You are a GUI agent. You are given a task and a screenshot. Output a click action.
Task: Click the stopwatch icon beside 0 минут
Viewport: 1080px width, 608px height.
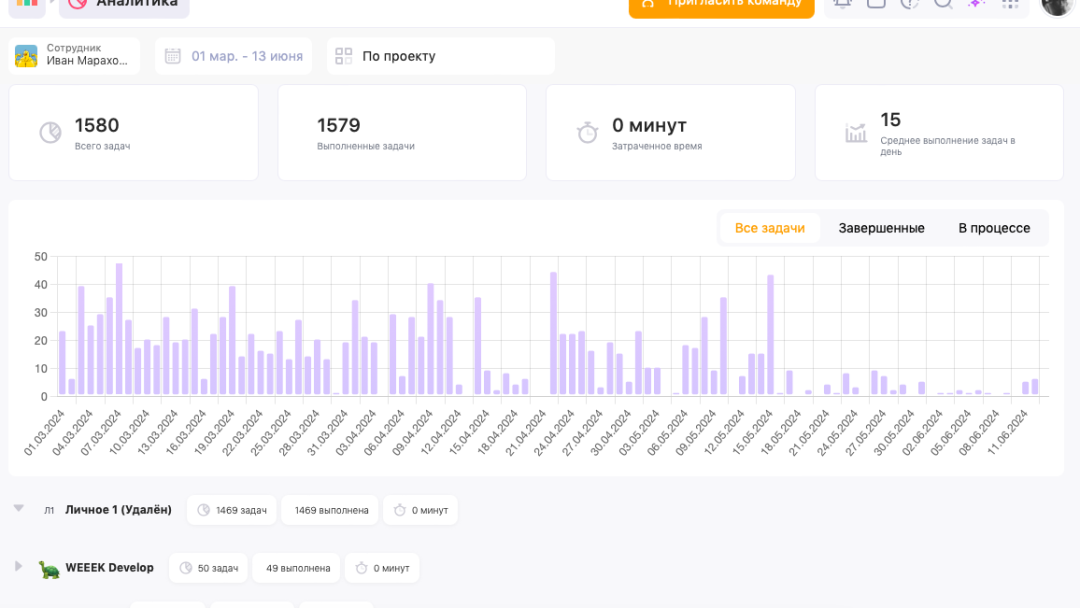(x=588, y=132)
